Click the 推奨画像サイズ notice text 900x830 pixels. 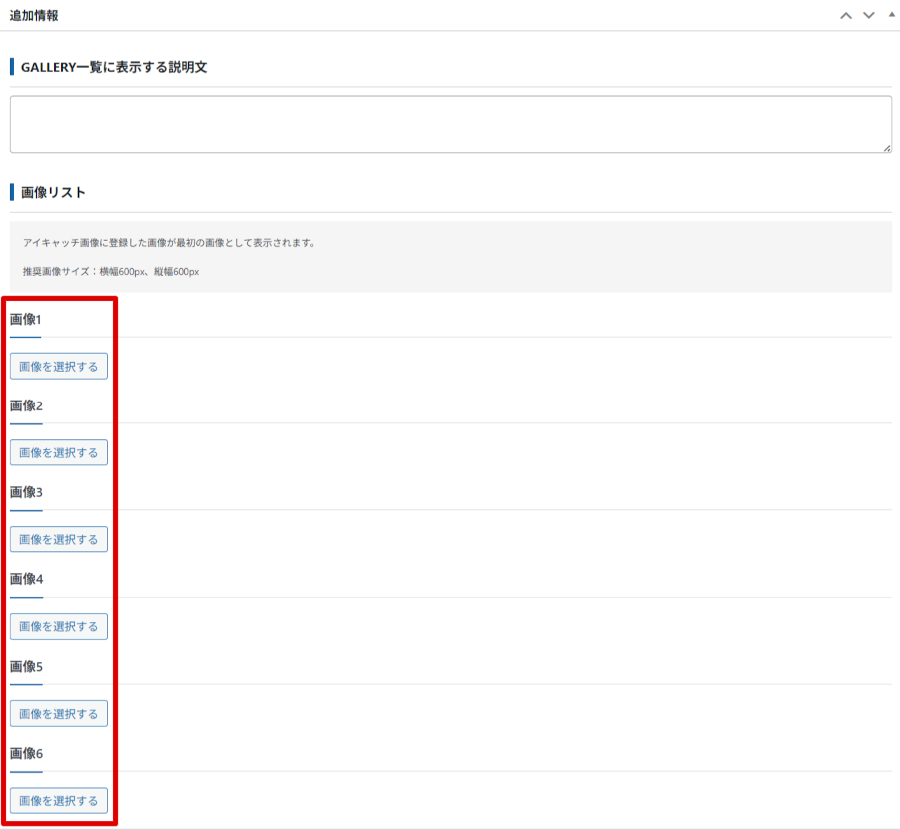point(111,272)
